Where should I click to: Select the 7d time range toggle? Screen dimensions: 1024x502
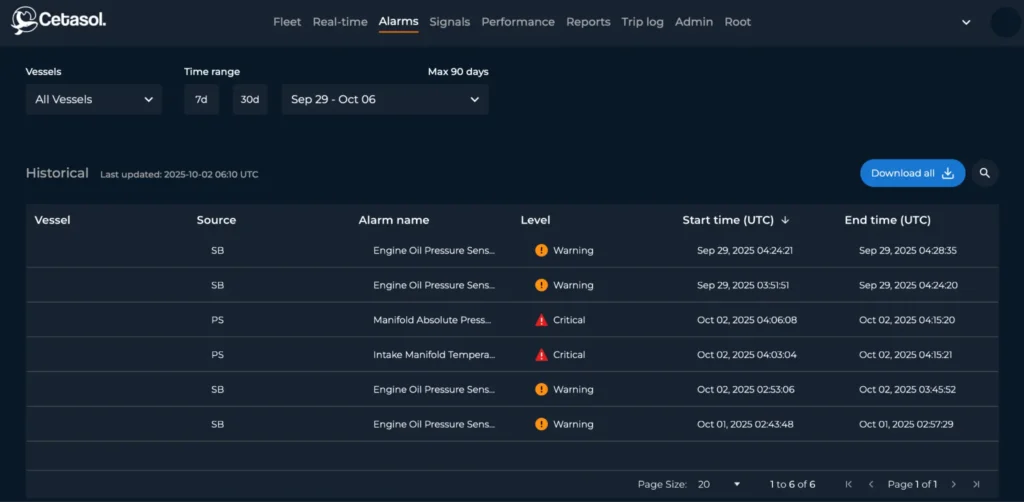click(201, 100)
